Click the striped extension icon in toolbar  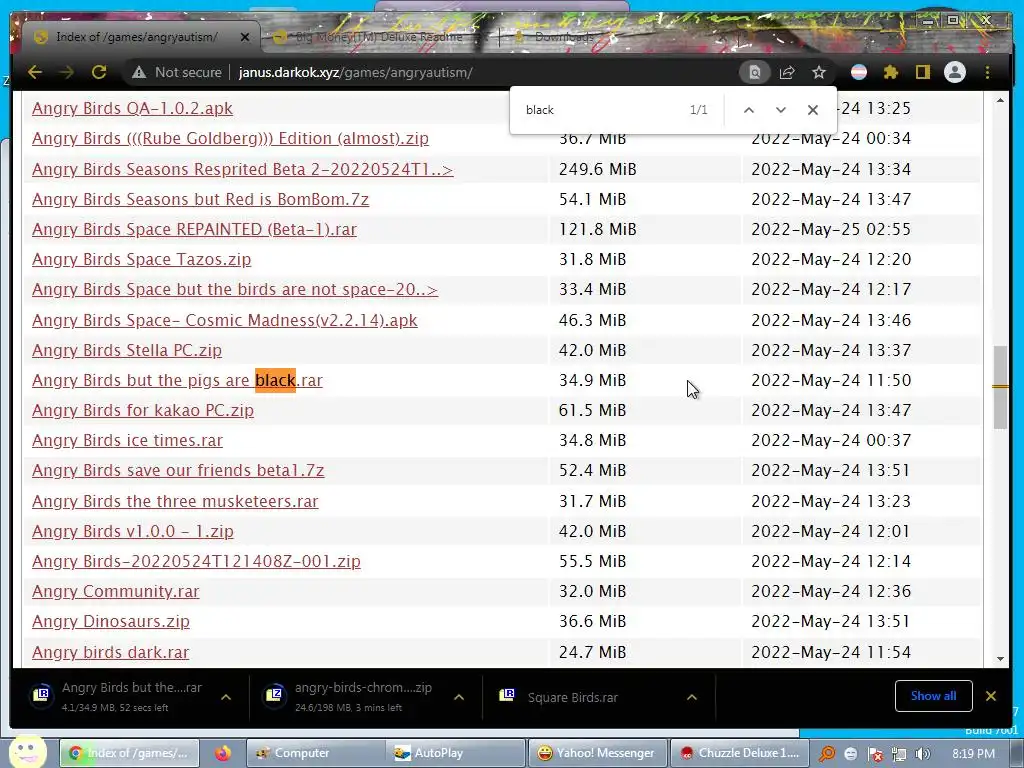[x=859, y=72]
